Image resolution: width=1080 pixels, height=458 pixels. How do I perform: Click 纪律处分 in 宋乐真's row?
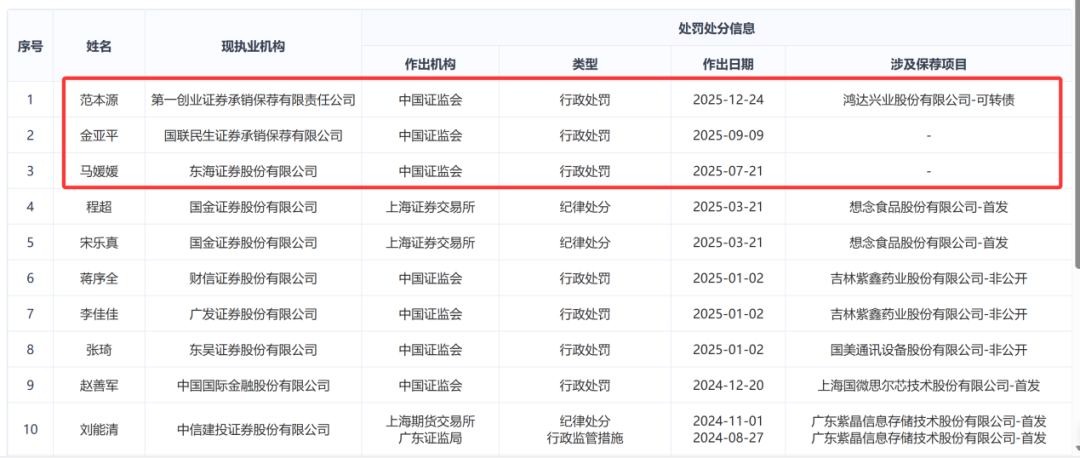[584, 242]
